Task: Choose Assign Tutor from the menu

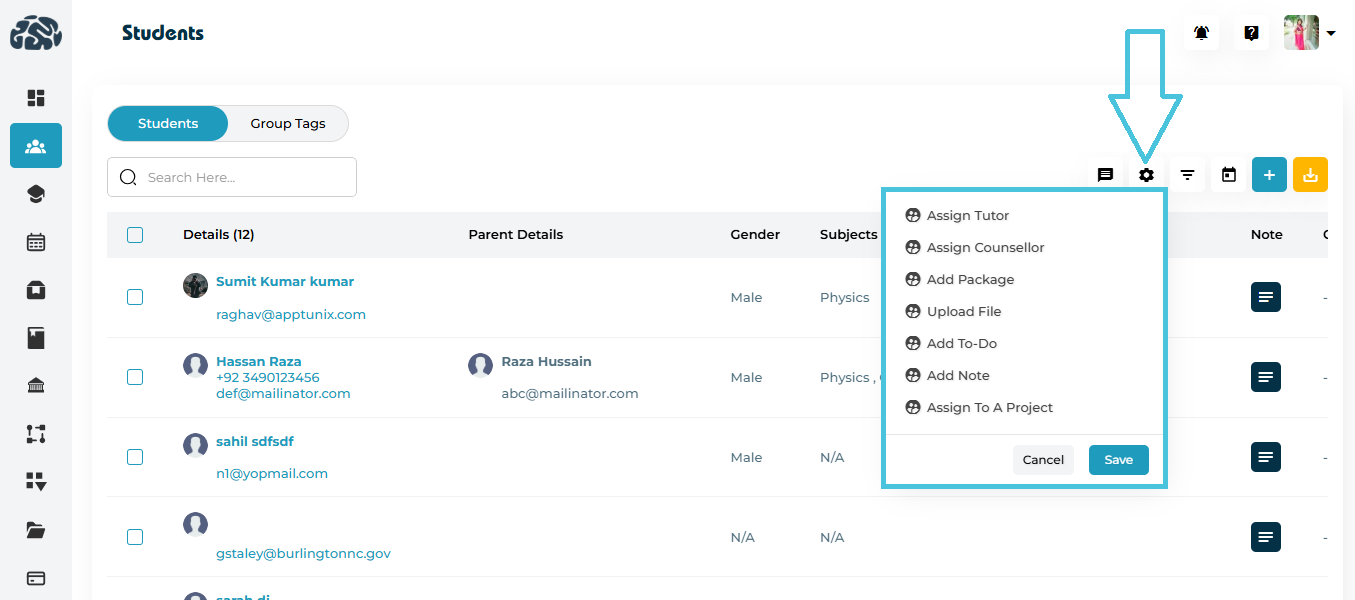Action: [967, 215]
